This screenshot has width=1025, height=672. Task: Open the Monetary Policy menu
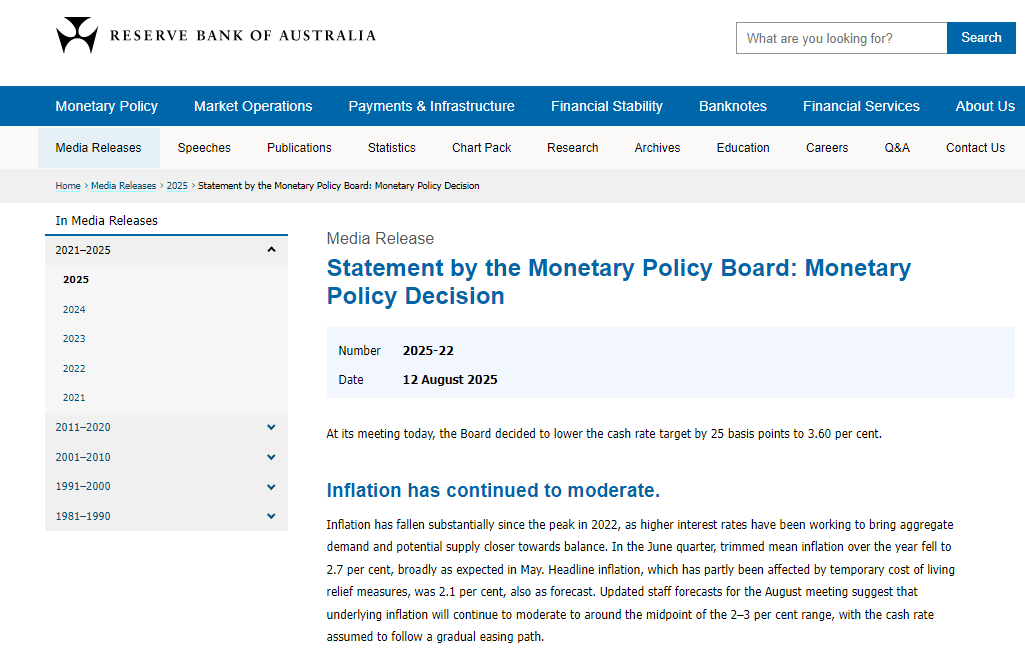[107, 107]
